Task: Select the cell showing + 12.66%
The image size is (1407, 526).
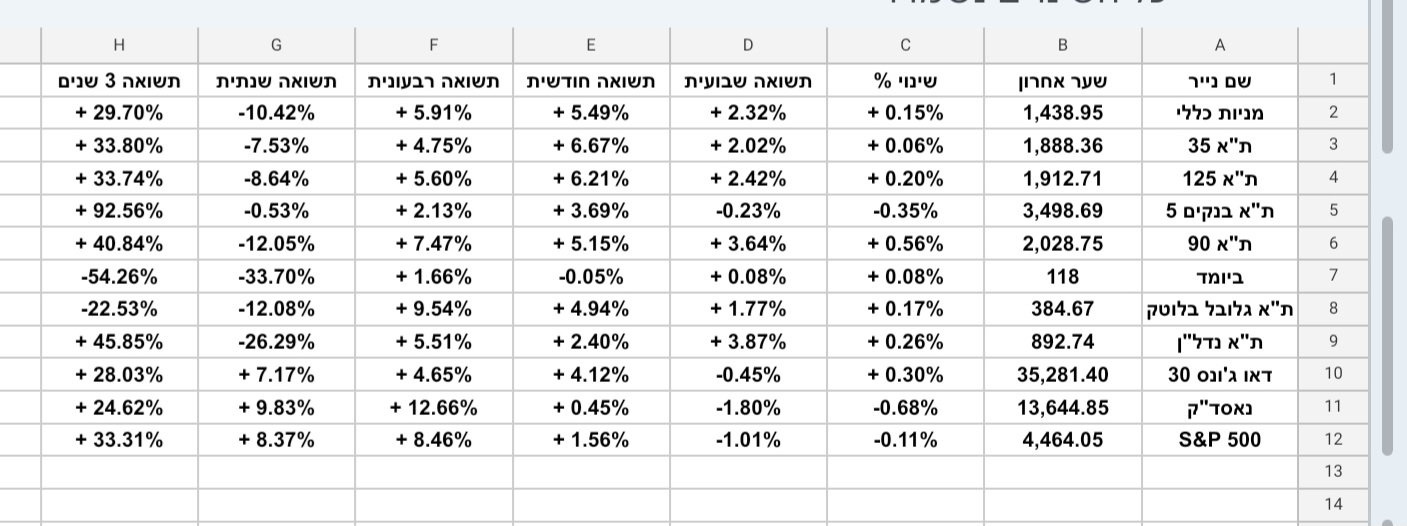Action: click(x=433, y=407)
